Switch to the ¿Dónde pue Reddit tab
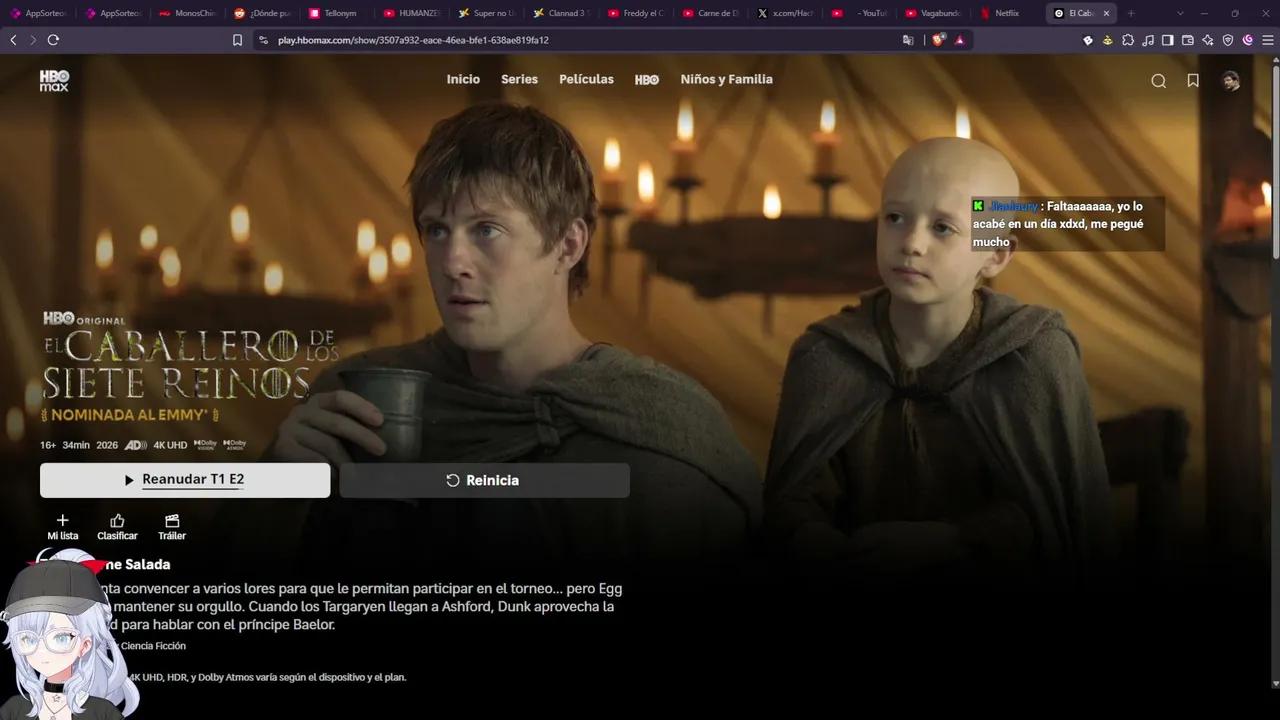 tap(263, 13)
